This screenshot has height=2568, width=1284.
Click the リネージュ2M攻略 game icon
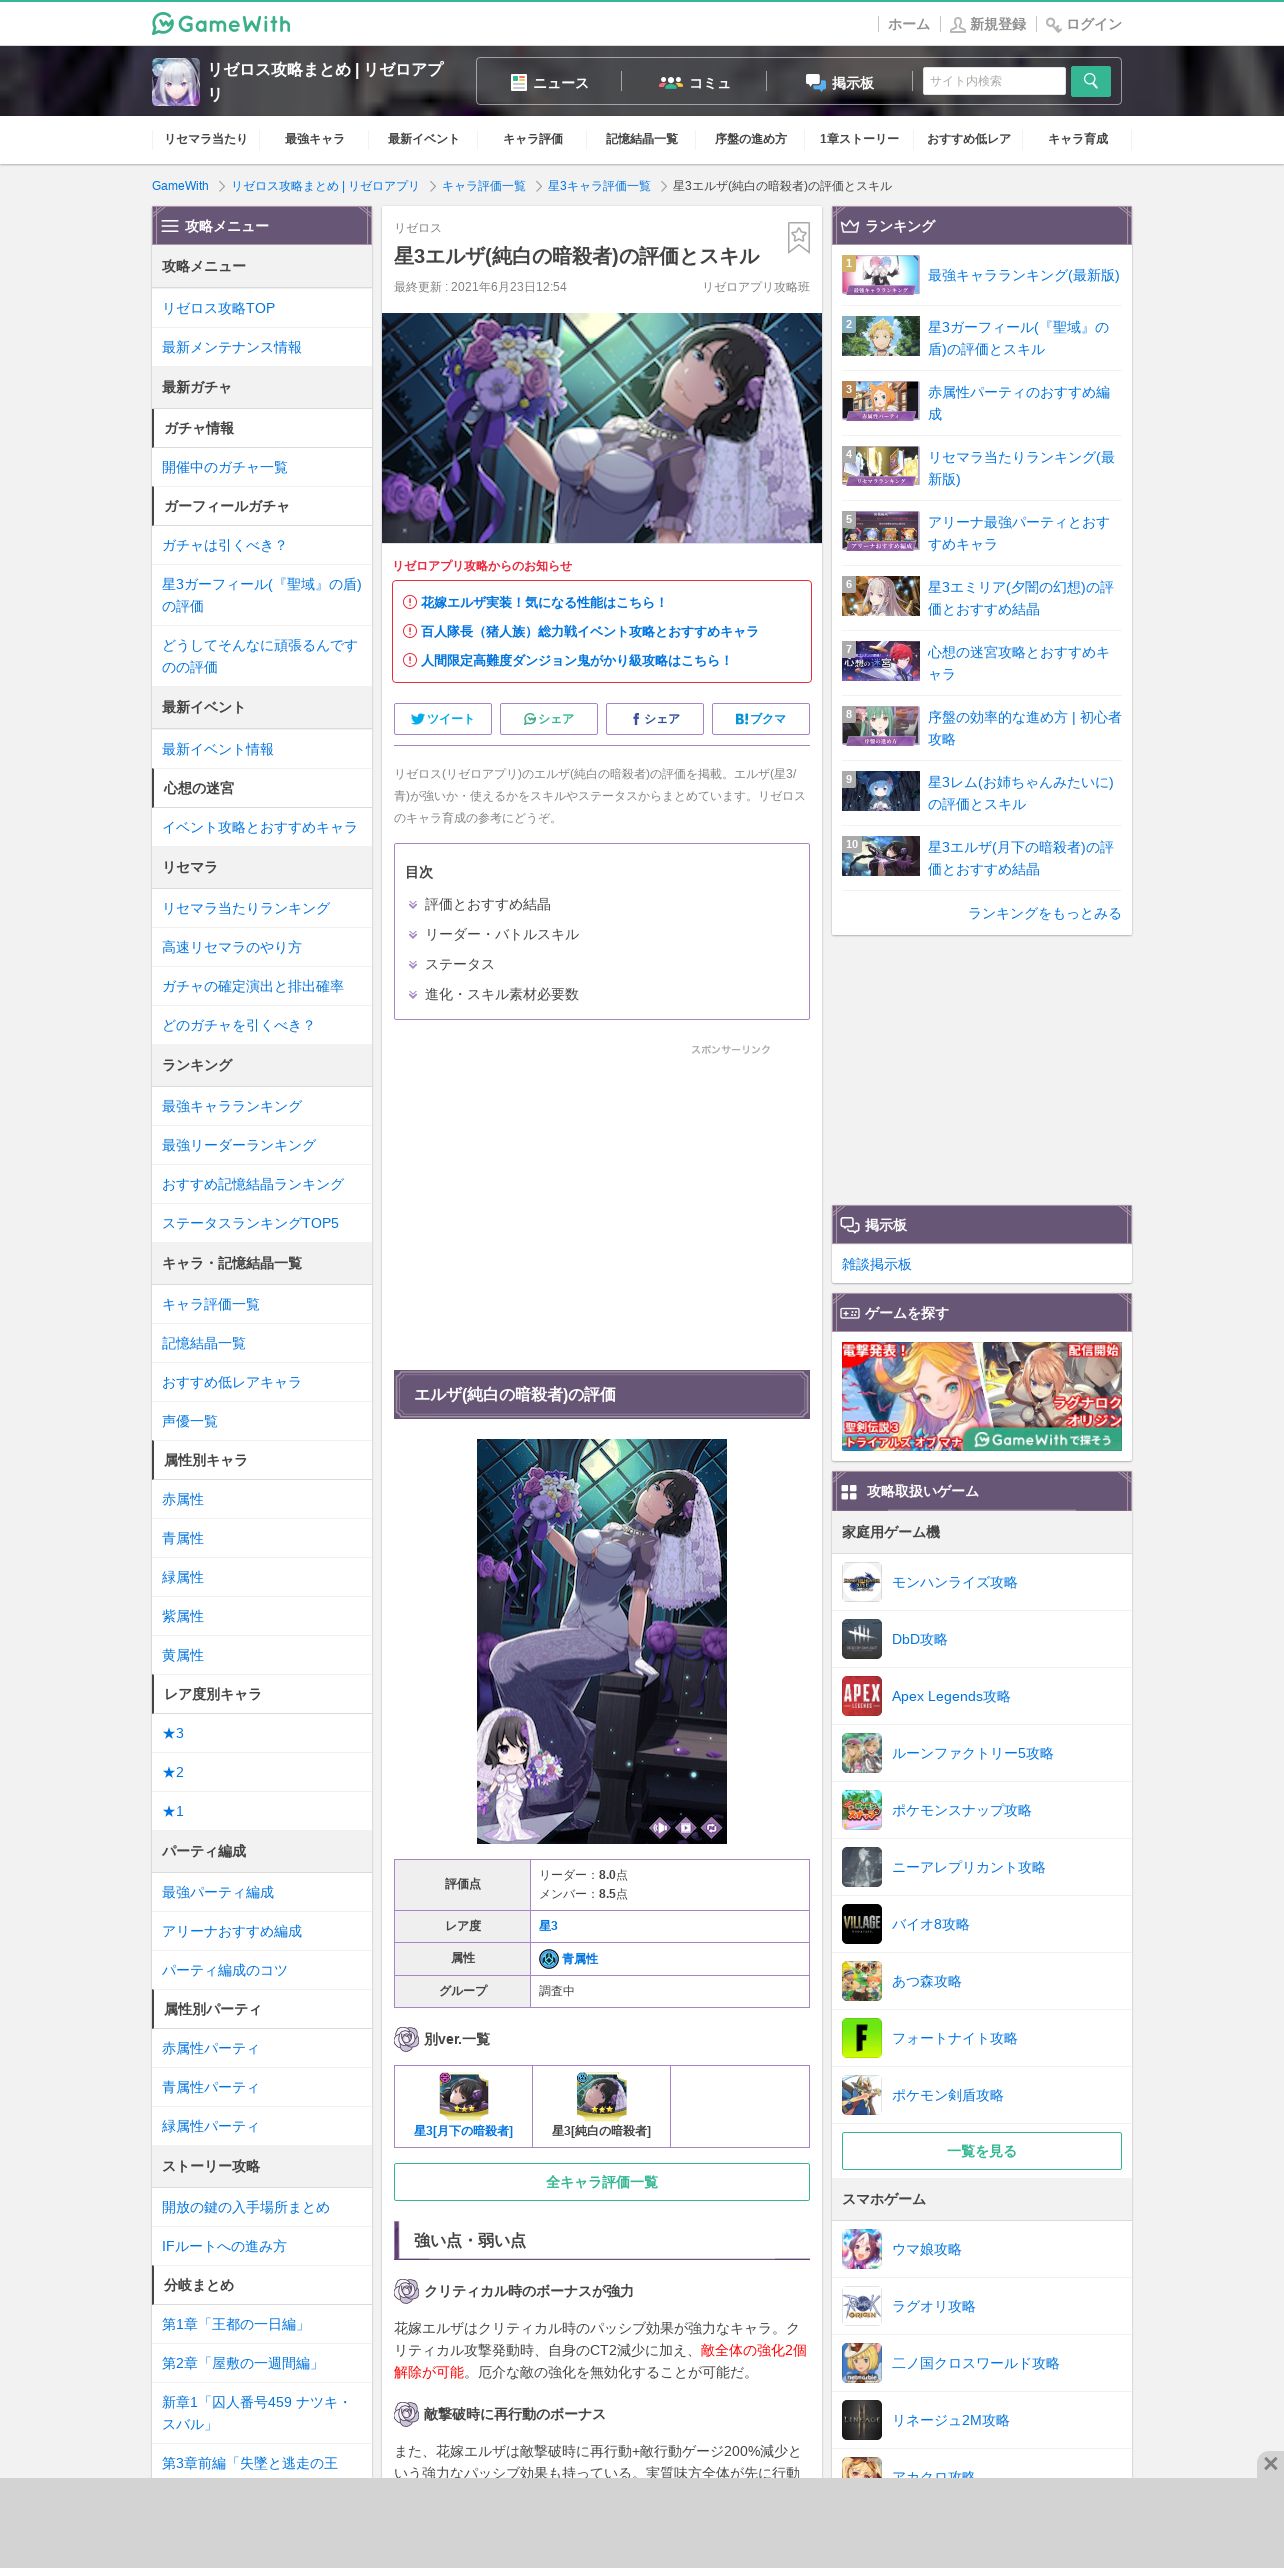(x=862, y=2420)
